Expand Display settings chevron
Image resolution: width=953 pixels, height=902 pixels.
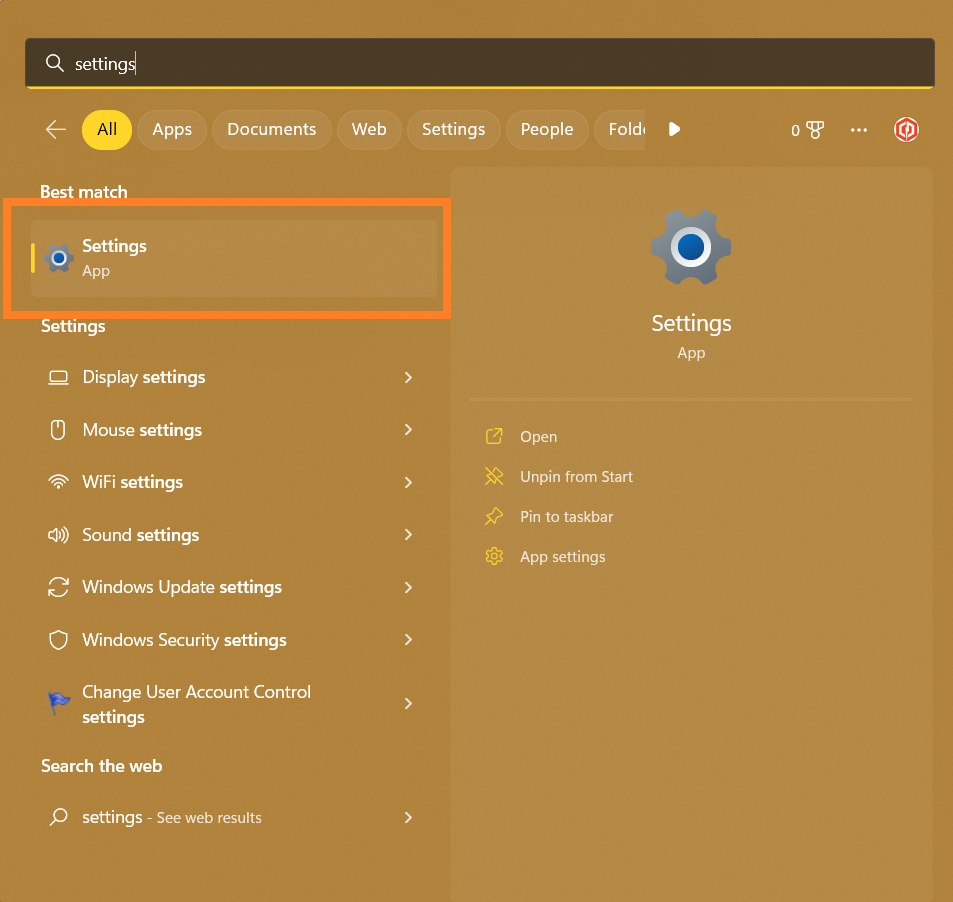click(x=408, y=377)
